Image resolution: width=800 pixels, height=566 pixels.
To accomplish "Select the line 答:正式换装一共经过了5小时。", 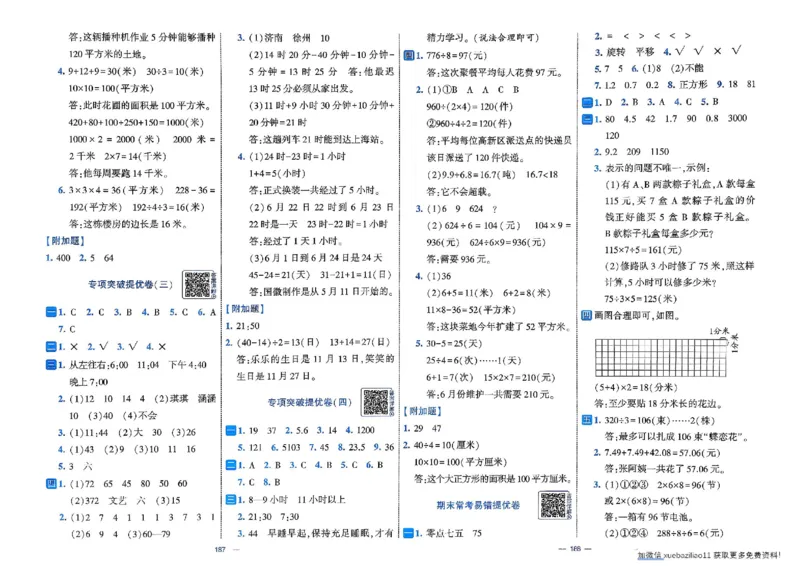I will 315,190.
